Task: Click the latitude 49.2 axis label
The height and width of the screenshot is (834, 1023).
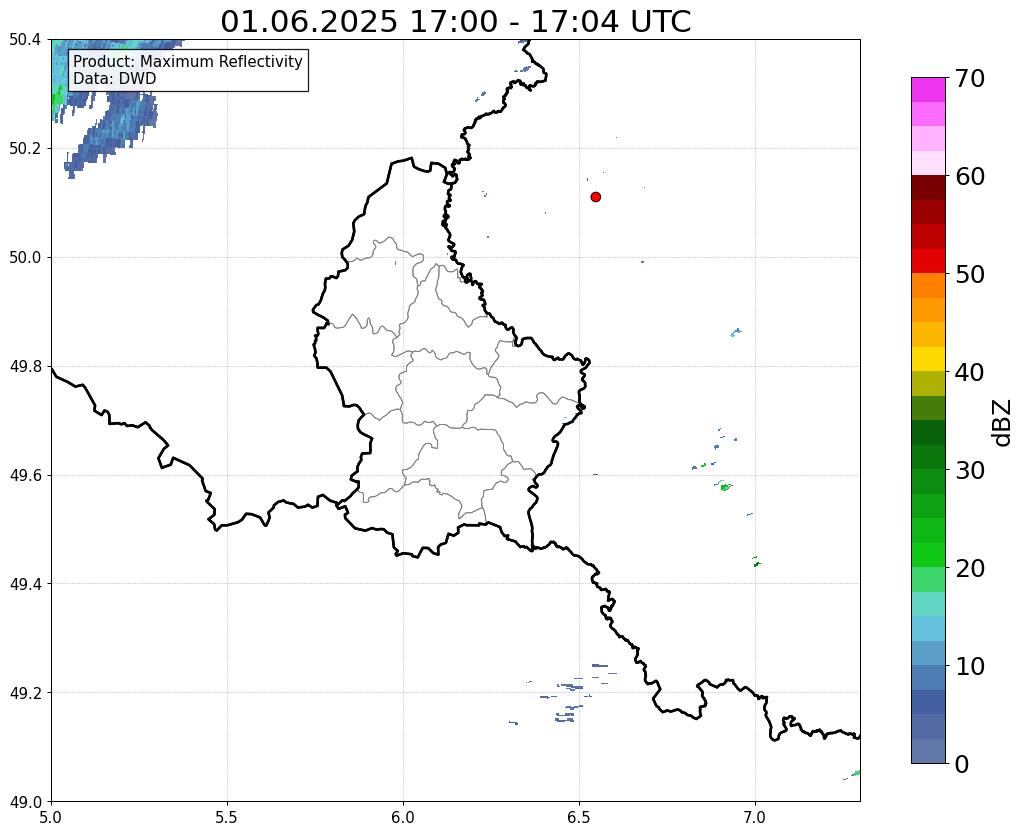Action: 25,693
